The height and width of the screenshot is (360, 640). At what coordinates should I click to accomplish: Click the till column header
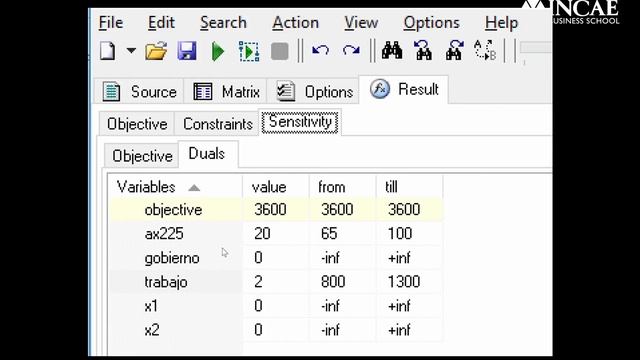[x=409, y=187]
